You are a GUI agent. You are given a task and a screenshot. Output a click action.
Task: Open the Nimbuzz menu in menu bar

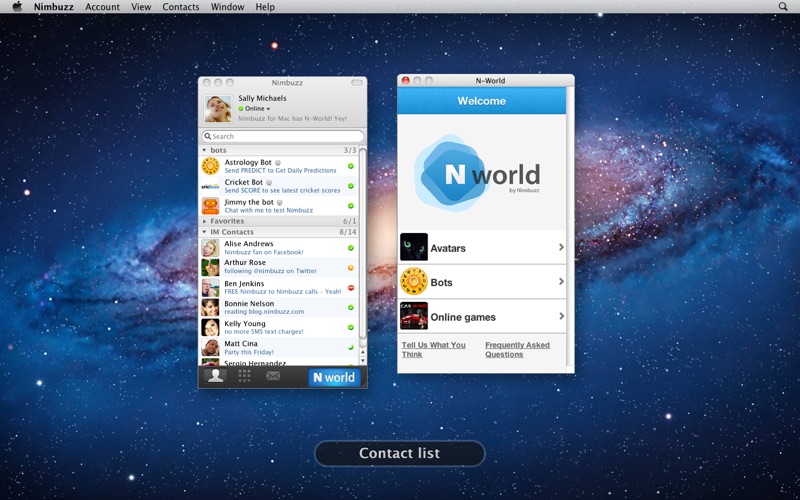[x=54, y=7]
